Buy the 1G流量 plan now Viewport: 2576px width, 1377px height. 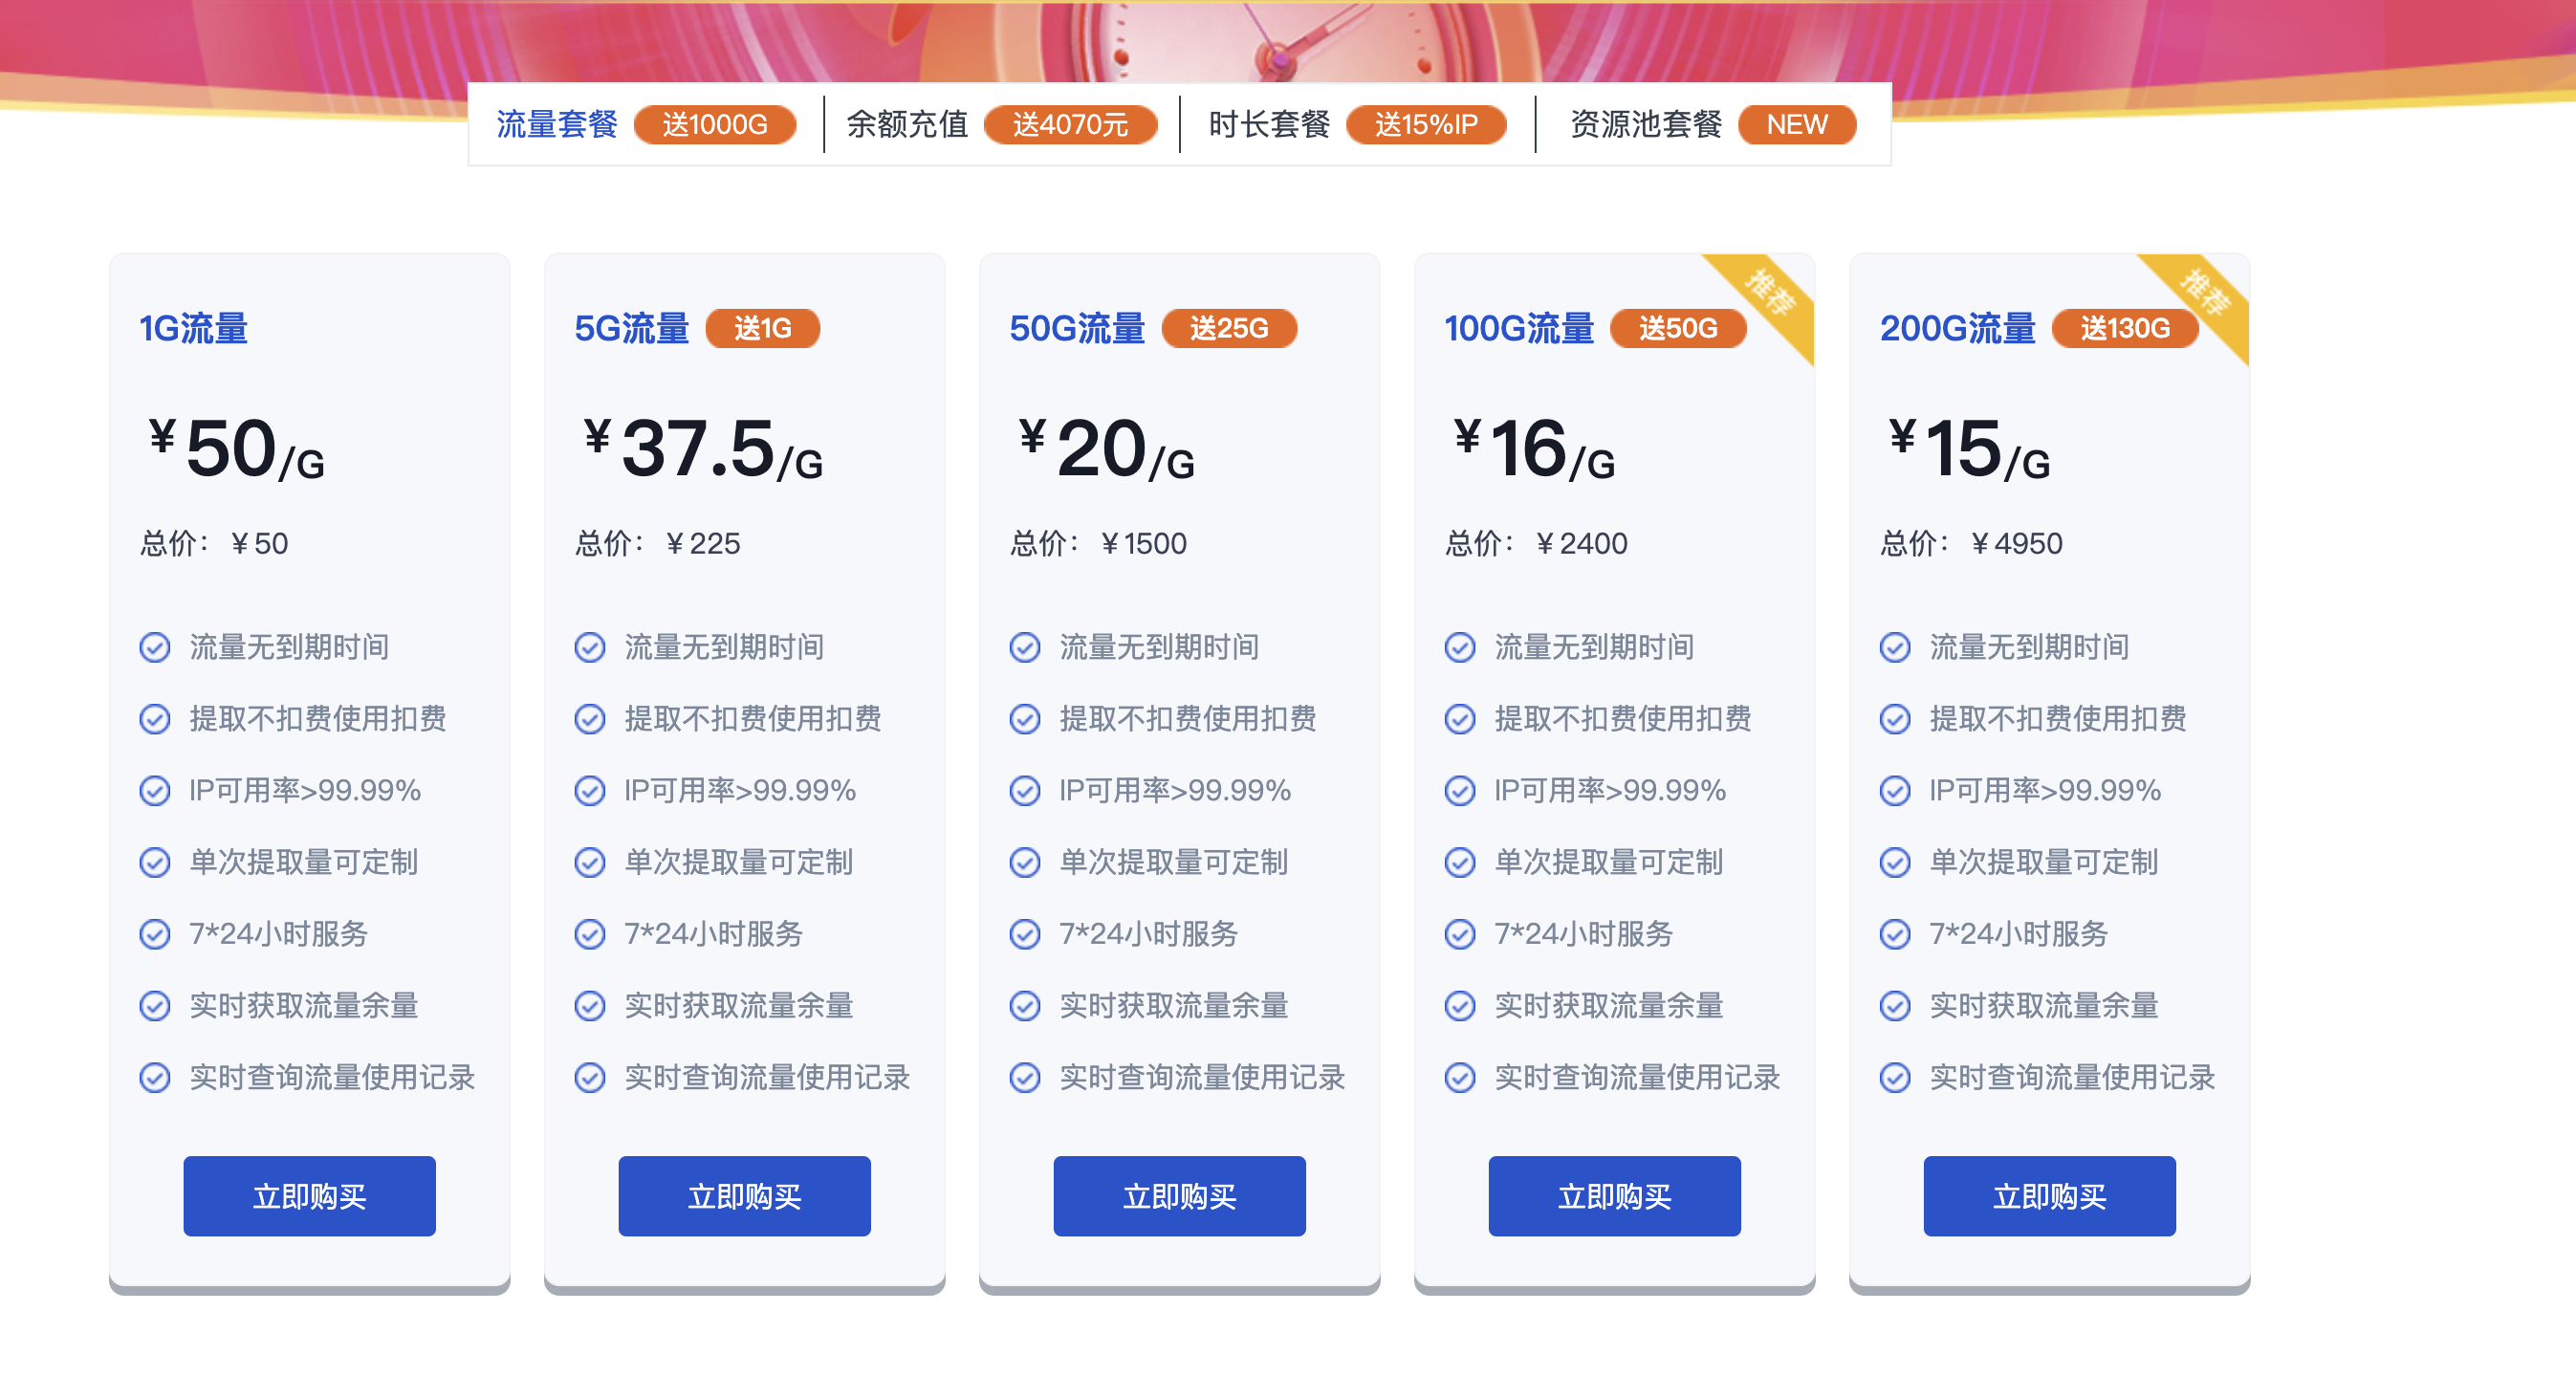[x=309, y=1196]
